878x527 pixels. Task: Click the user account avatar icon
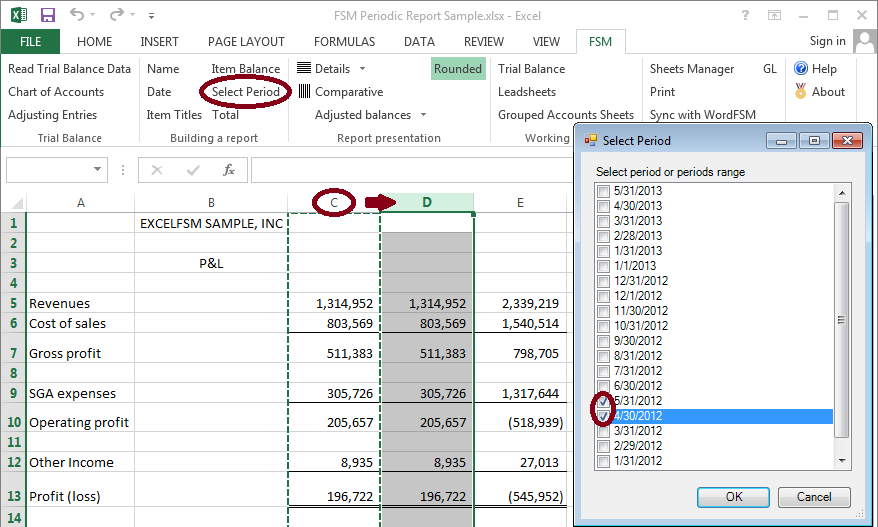pyautogui.click(x=865, y=41)
